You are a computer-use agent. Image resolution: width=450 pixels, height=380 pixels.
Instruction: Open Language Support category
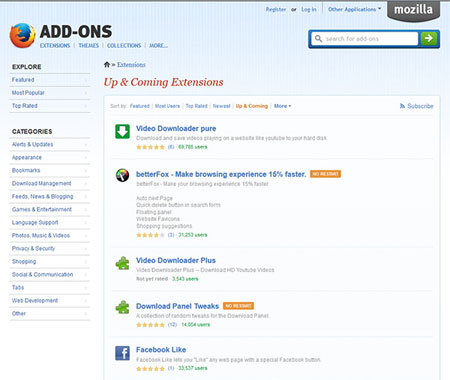coord(50,223)
